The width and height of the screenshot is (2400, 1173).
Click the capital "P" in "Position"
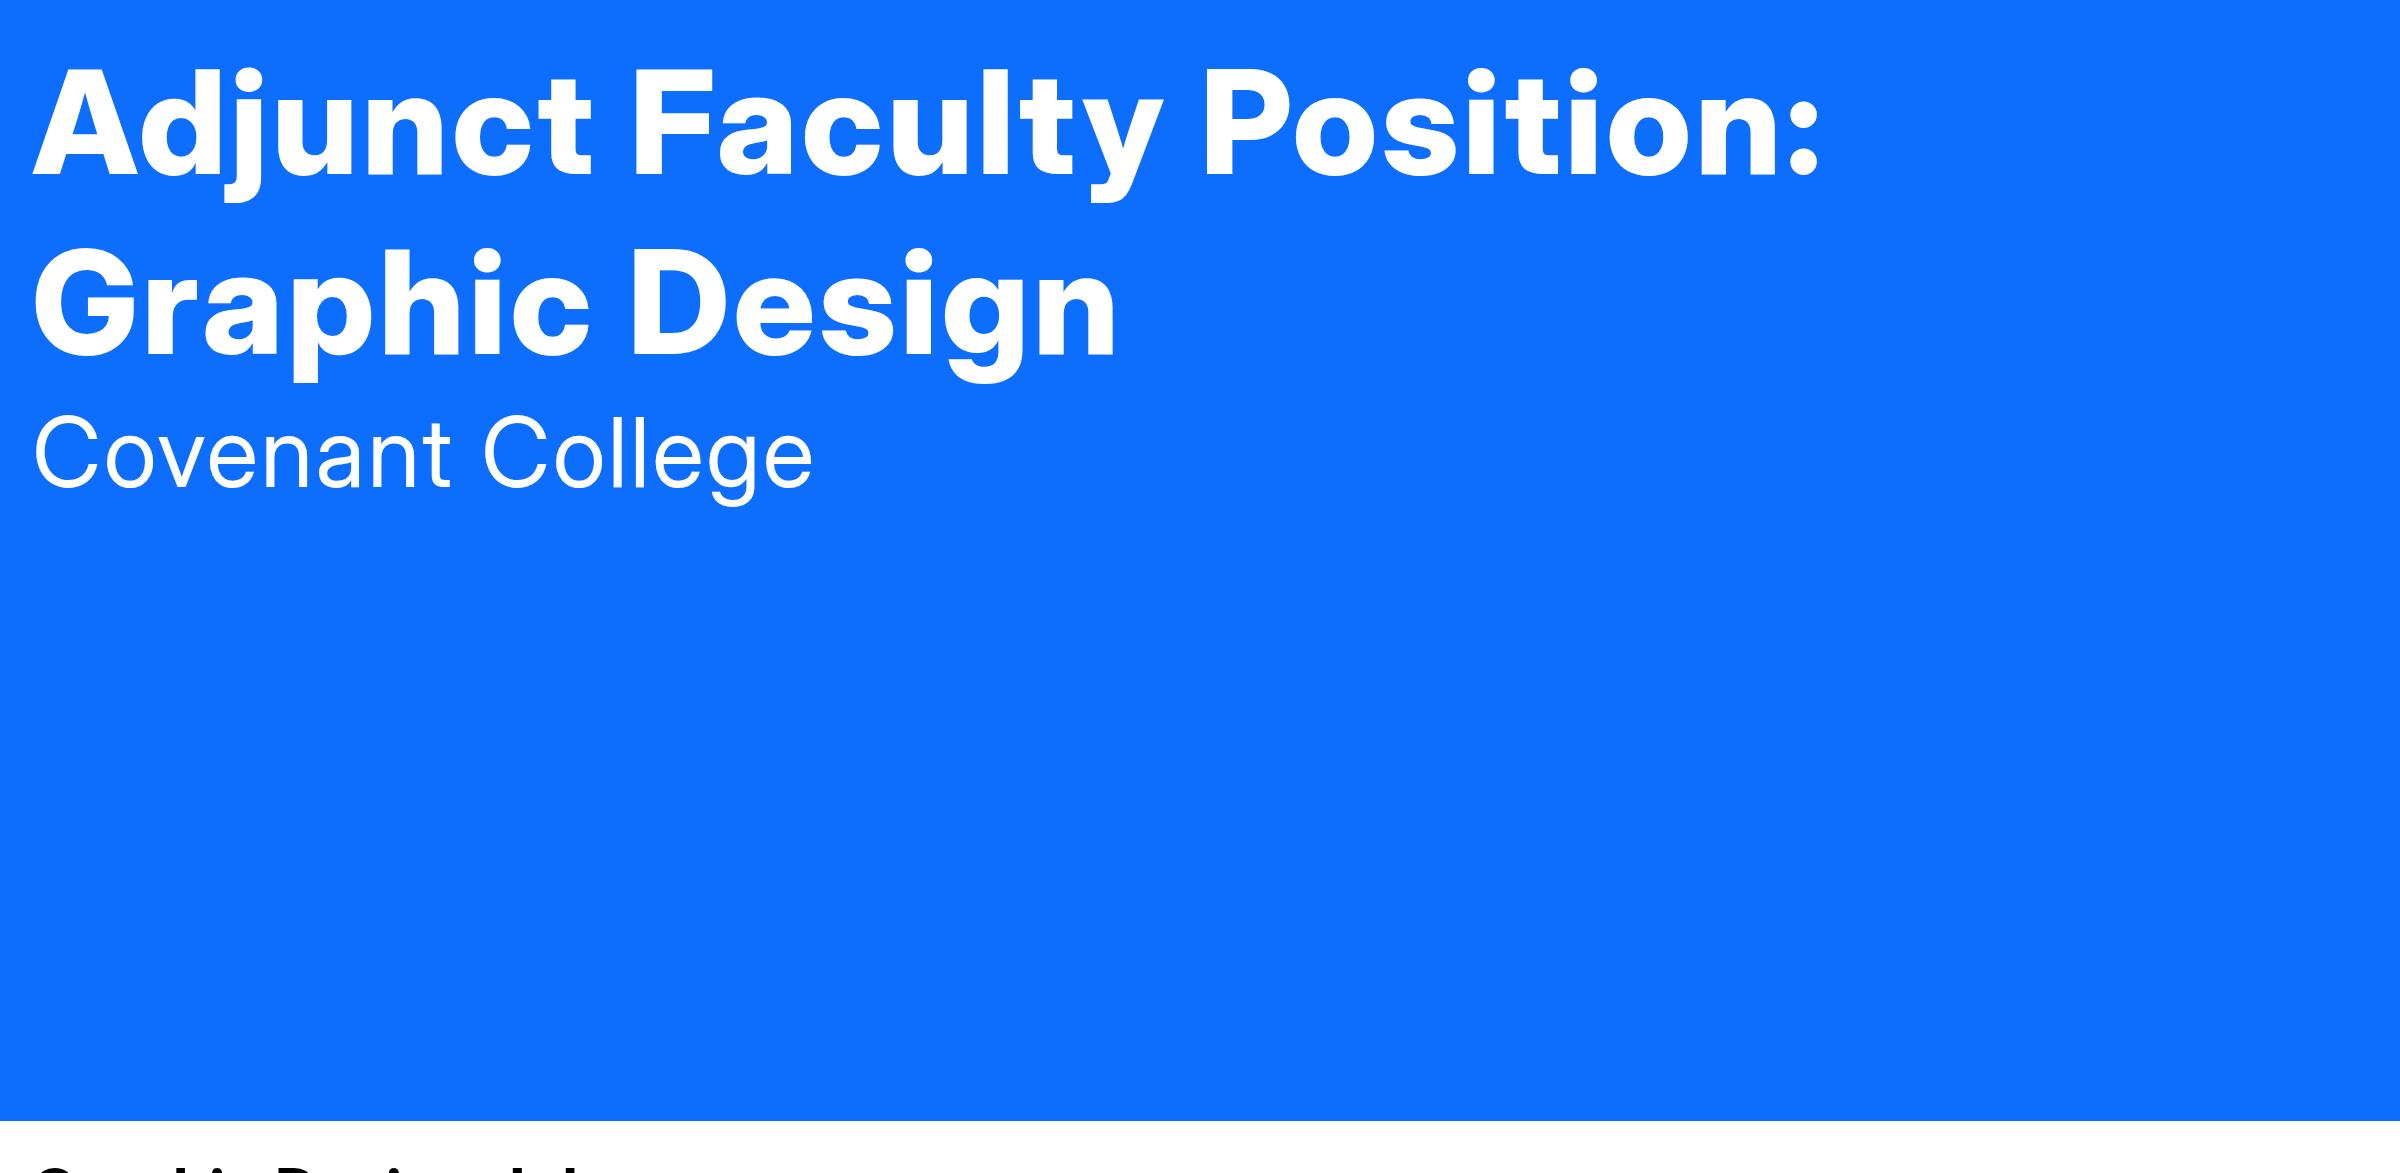[x=1244, y=126]
